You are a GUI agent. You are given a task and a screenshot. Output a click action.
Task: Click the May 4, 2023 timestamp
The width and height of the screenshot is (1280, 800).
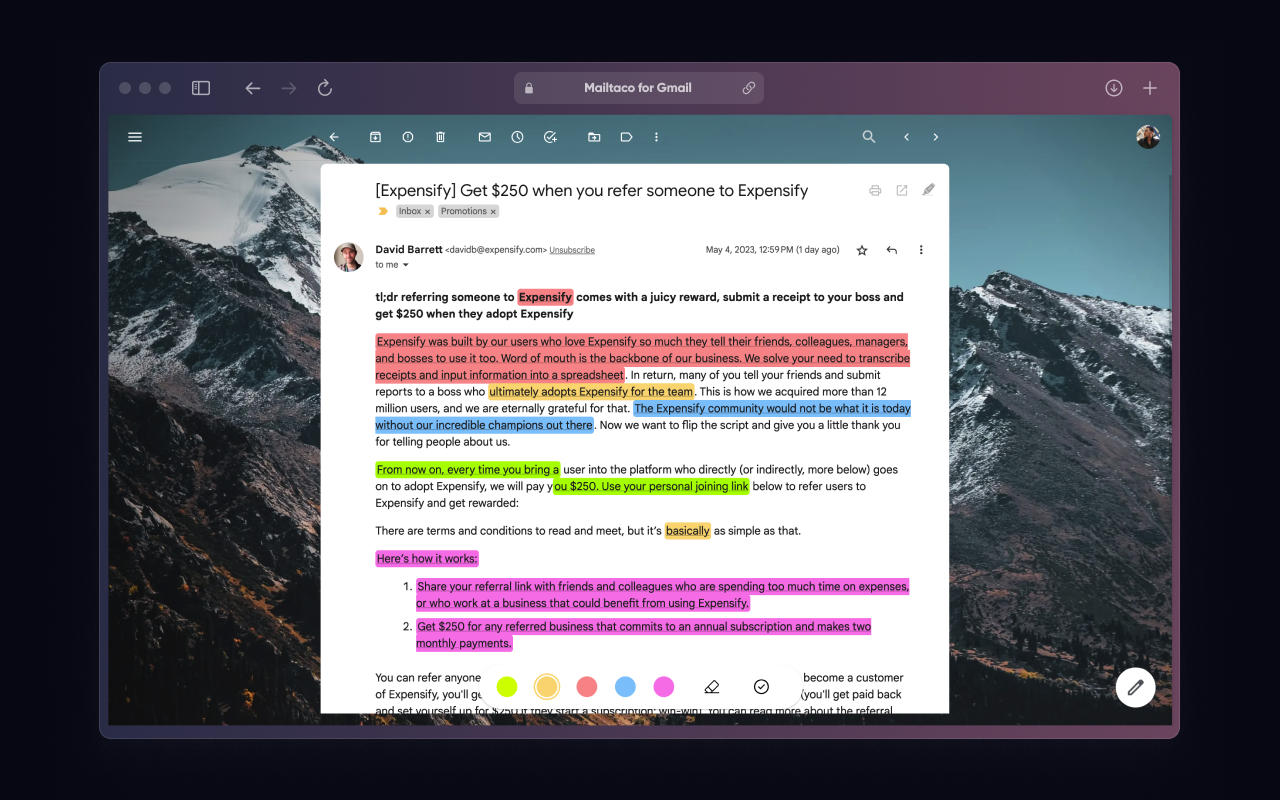(773, 250)
